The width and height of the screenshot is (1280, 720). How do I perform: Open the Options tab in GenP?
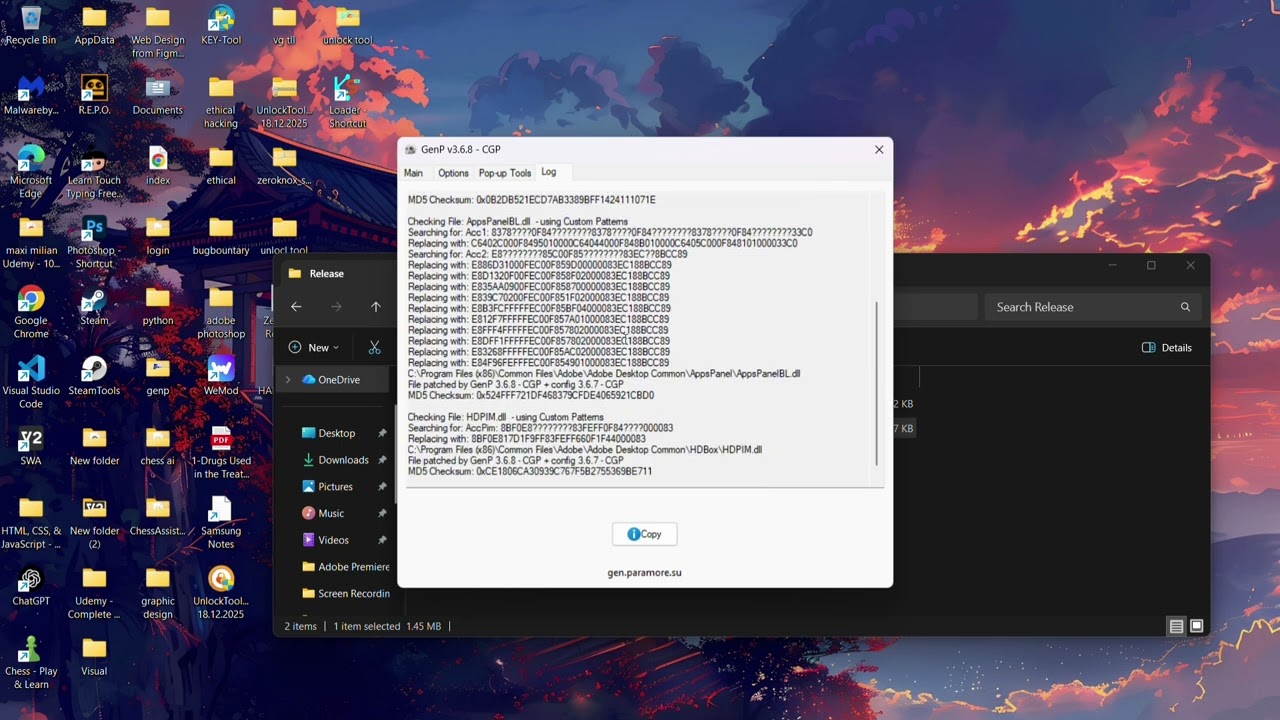pos(453,173)
